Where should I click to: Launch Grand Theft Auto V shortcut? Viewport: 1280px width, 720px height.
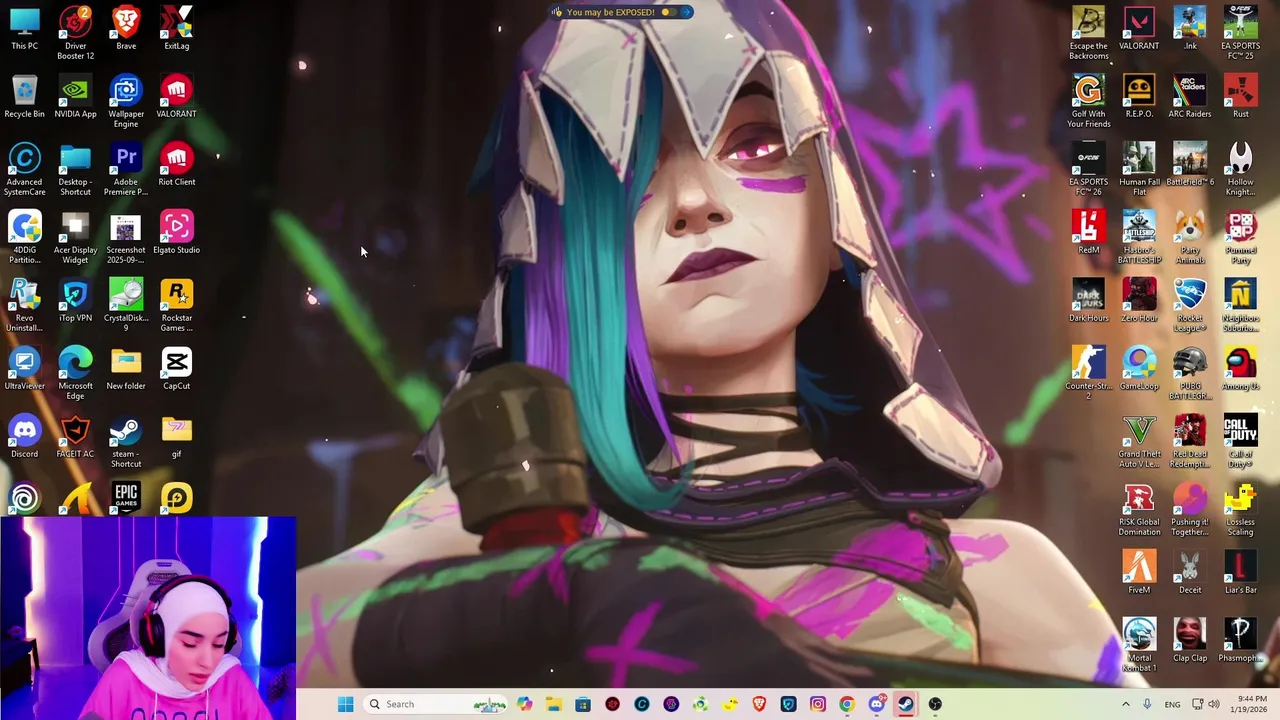[x=1139, y=441]
